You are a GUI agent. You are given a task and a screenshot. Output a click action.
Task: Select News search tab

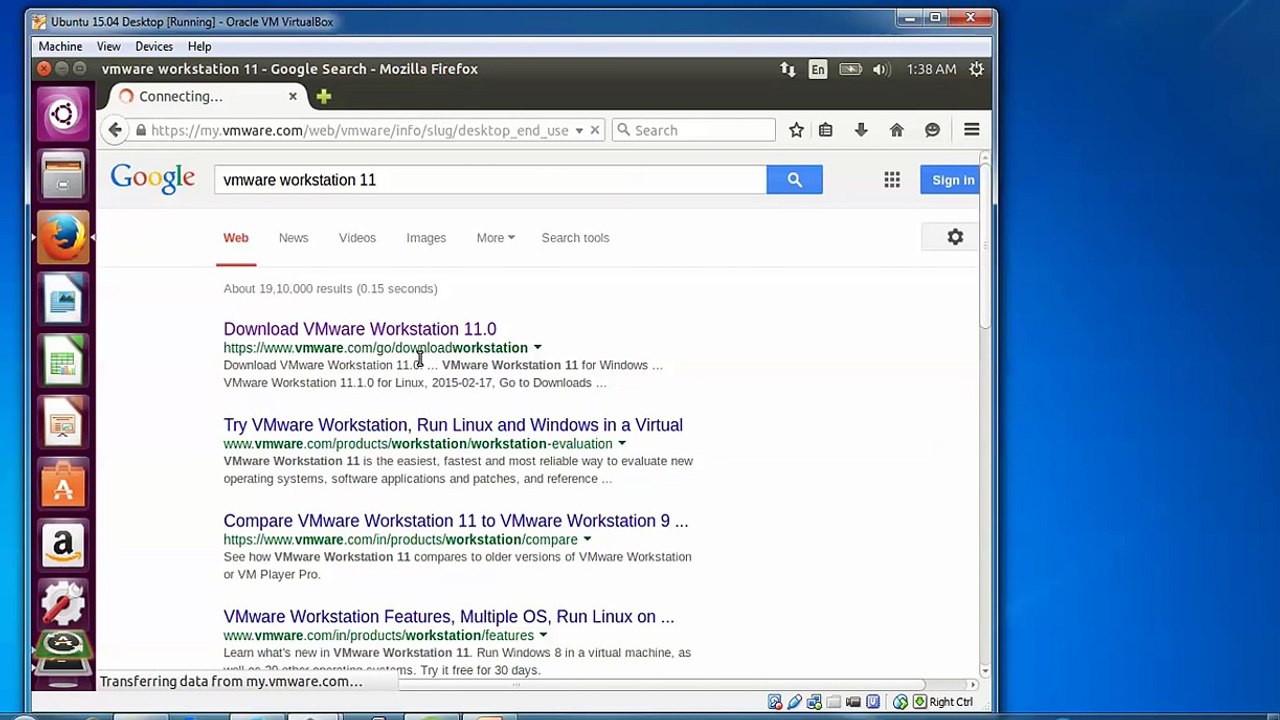click(293, 238)
